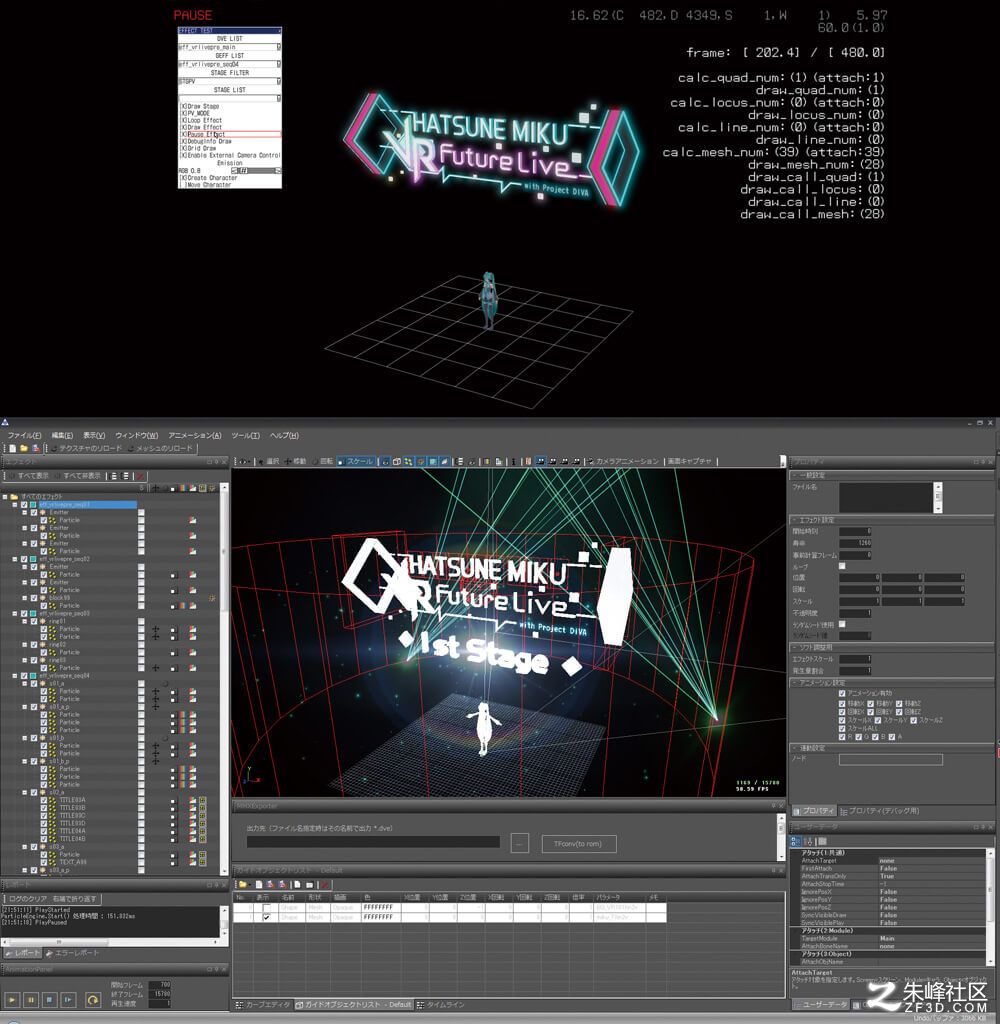The height and width of the screenshot is (1024, 1000).
Task: Open folder icon in guide object list toolbar
Action: pos(242,885)
